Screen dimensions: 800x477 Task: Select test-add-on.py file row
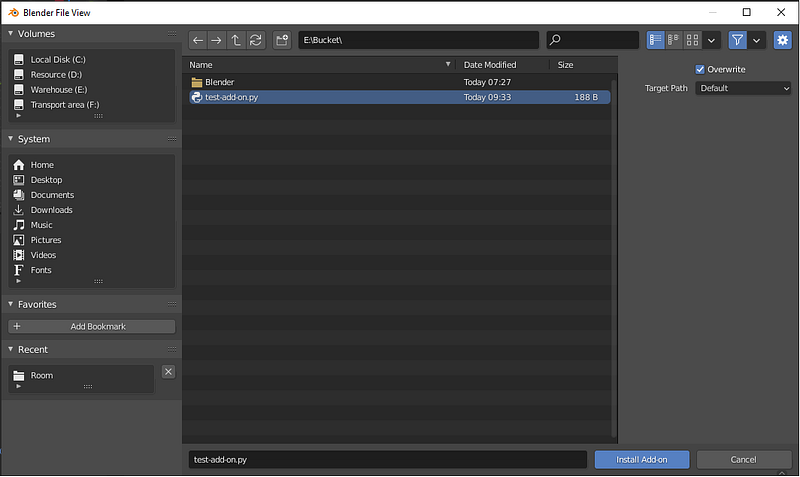[399, 97]
